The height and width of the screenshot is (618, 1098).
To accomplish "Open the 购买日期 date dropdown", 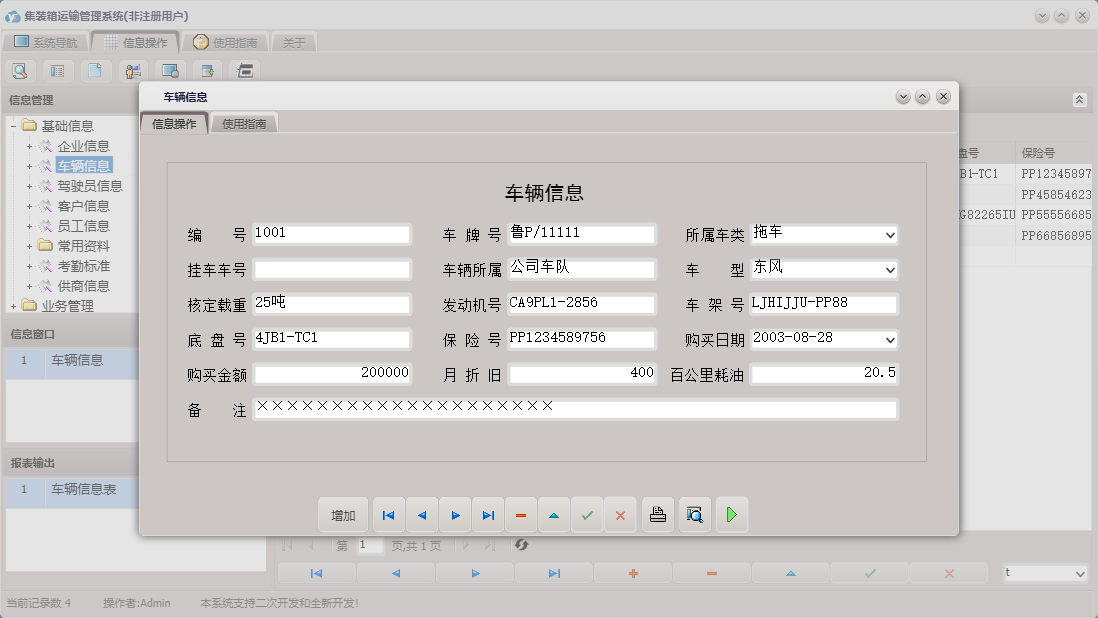I will tap(890, 339).
